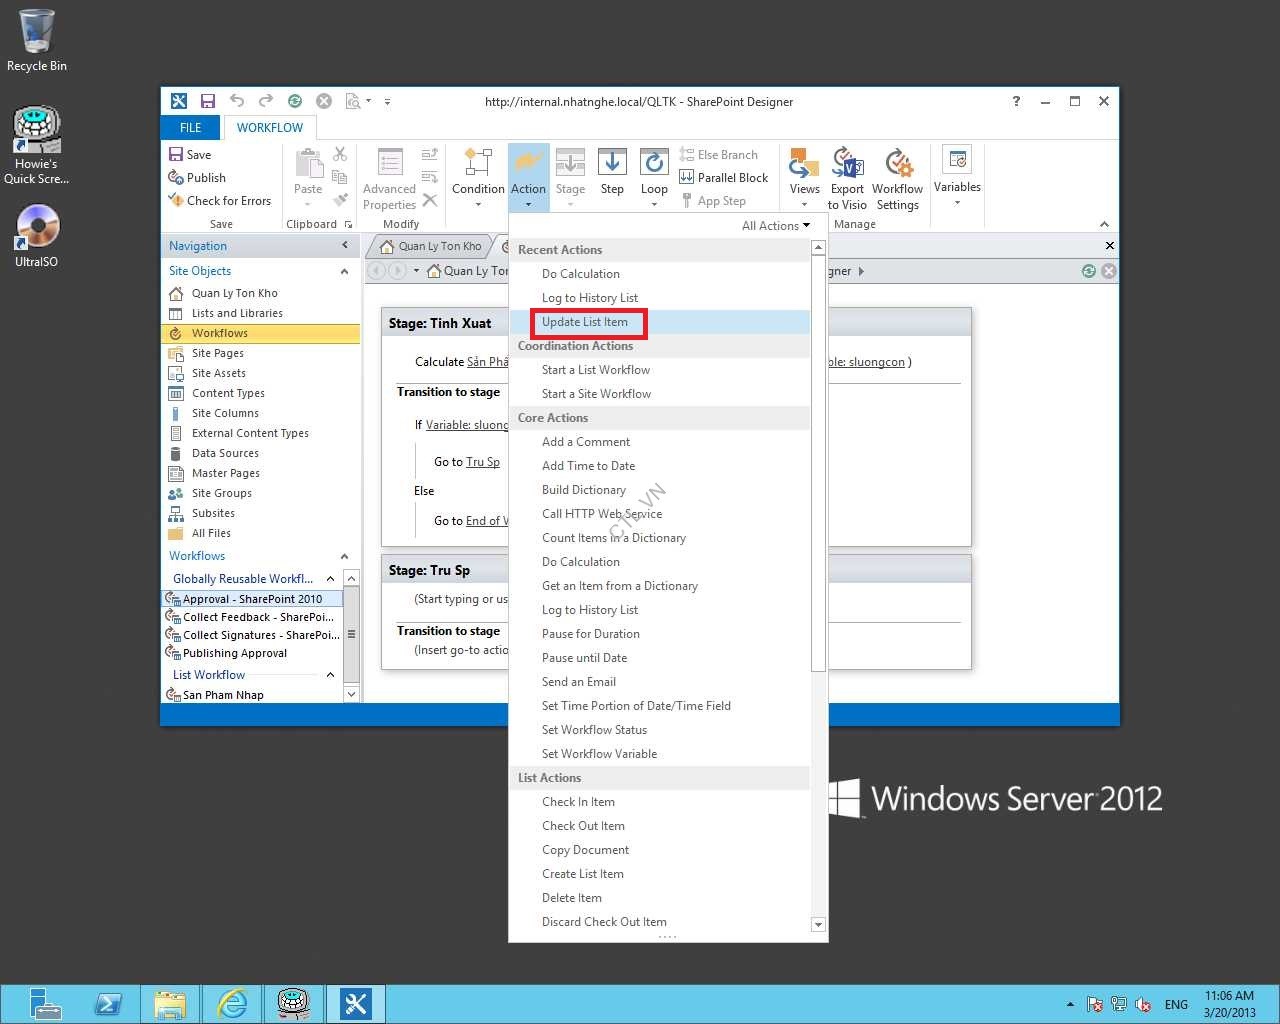Open Lists and Libraries in navigation

pos(237,313)
